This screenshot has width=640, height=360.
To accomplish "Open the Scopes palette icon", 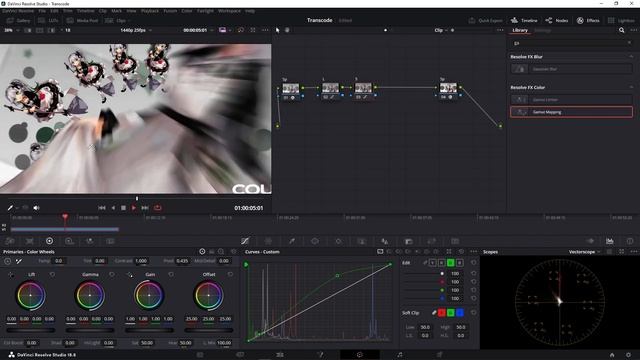I will 609,241.
